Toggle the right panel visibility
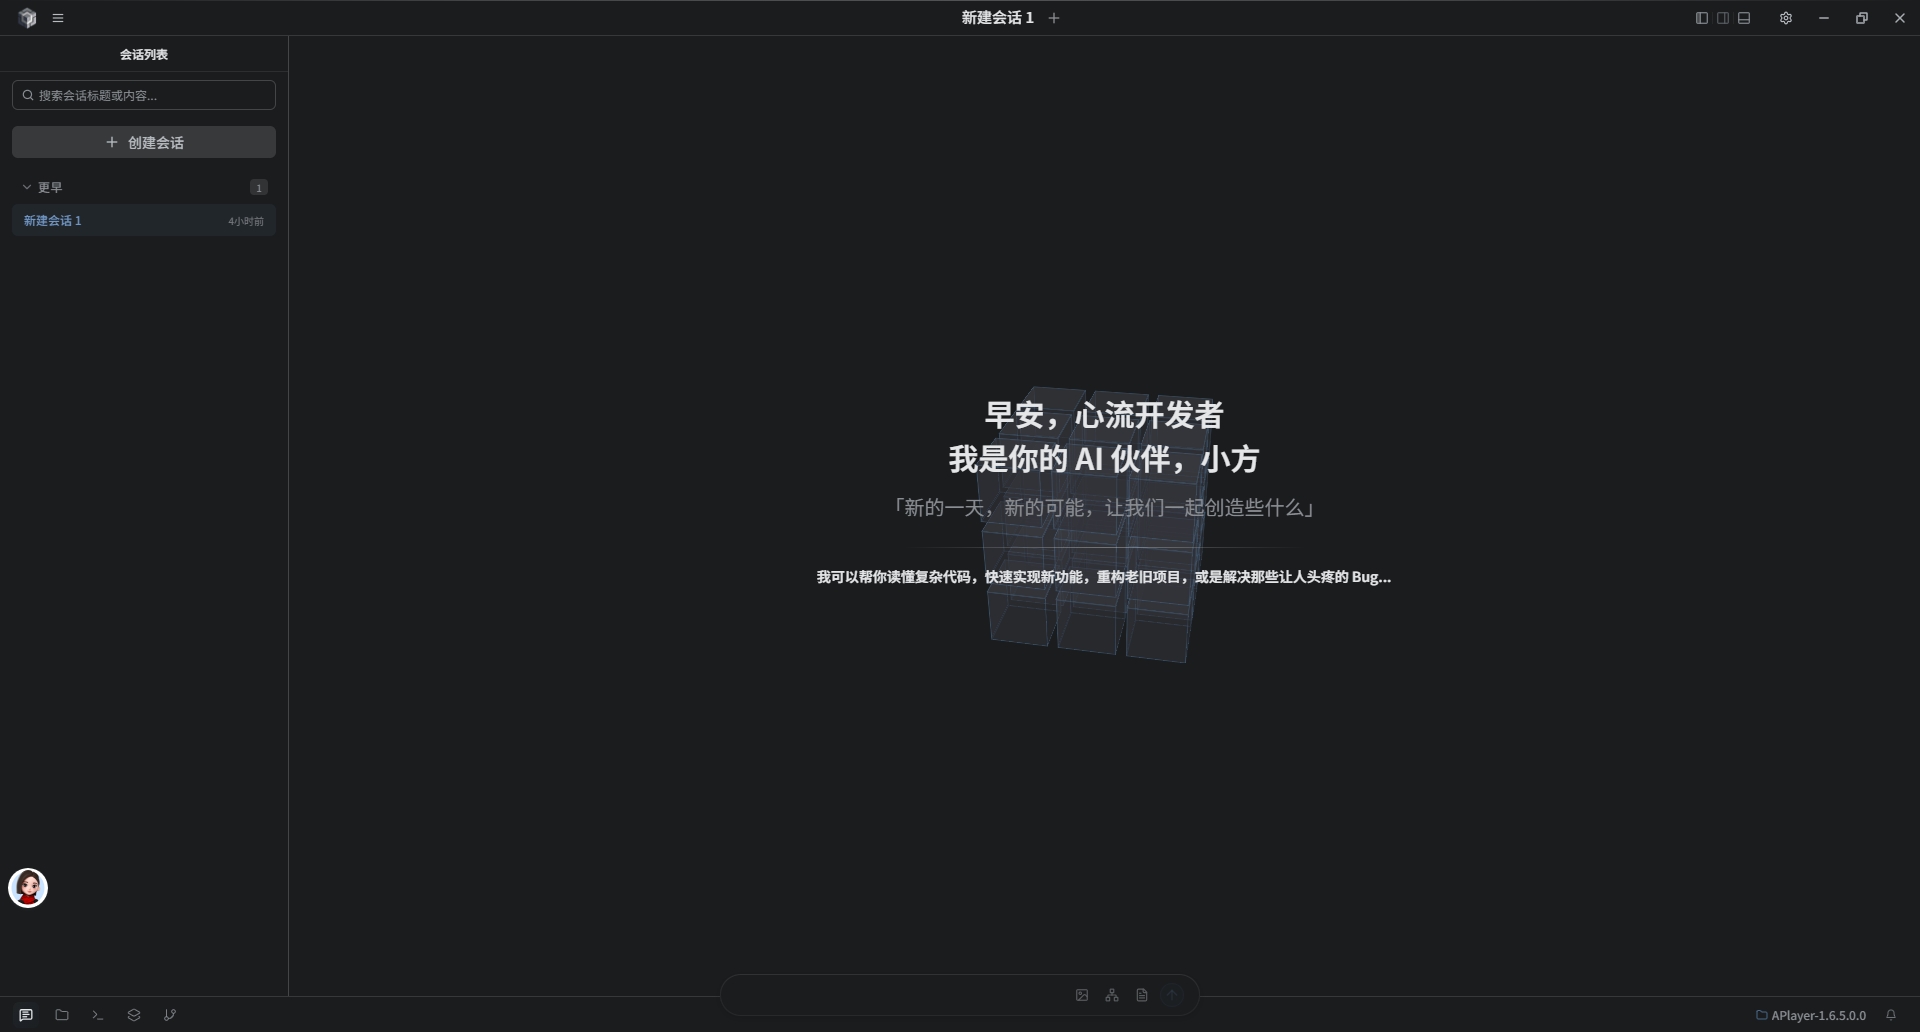 pyautogui.click(x=1723, y=17)
